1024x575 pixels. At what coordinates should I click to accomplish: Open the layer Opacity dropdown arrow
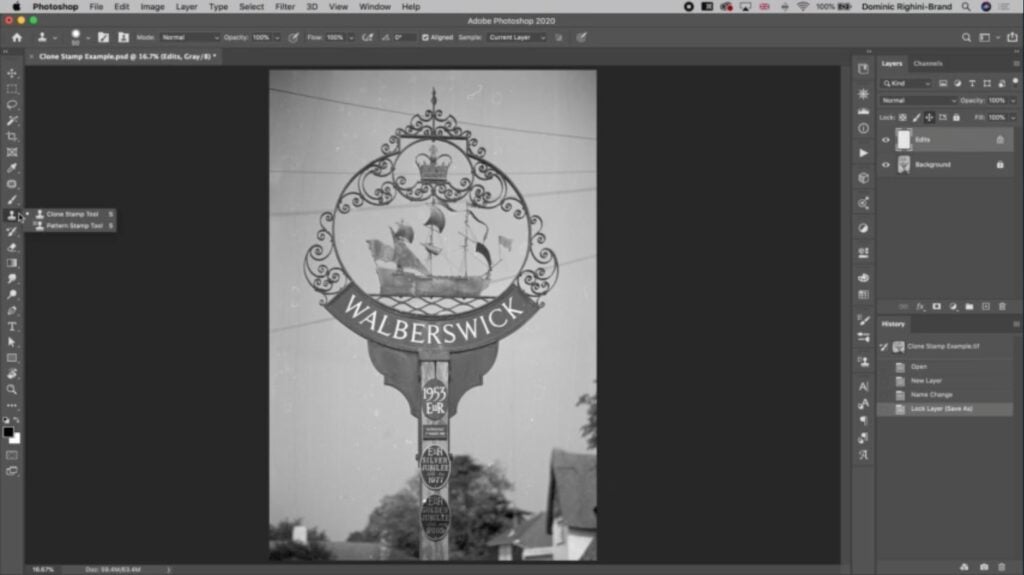(1013, 101)
